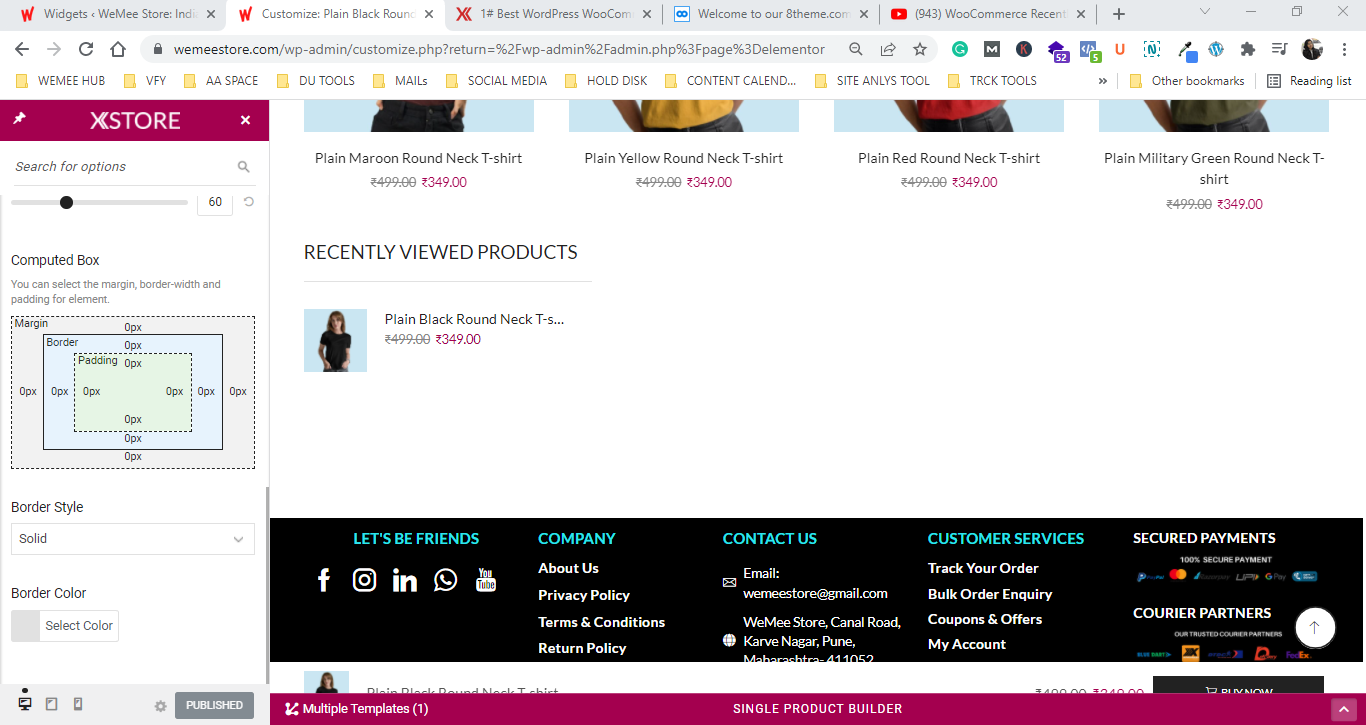Open the WordPress extension icon

[1216, 49]
